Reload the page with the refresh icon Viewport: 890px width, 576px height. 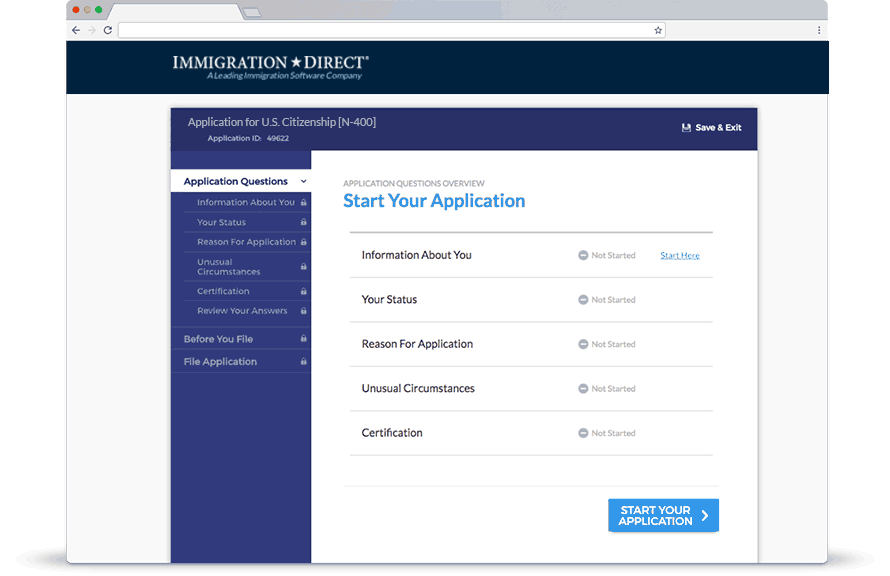[108, 30]
